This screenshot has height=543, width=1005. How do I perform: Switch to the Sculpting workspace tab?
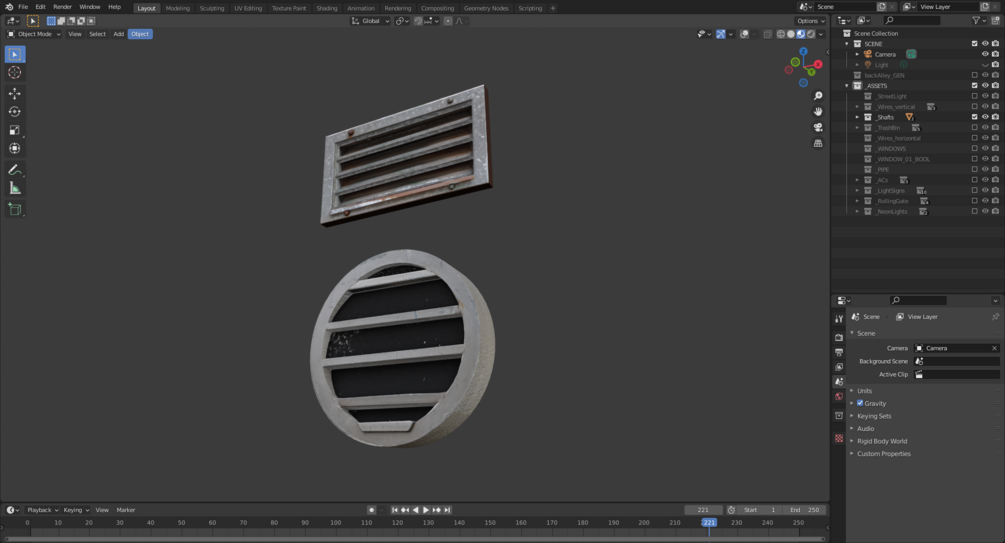212,8
